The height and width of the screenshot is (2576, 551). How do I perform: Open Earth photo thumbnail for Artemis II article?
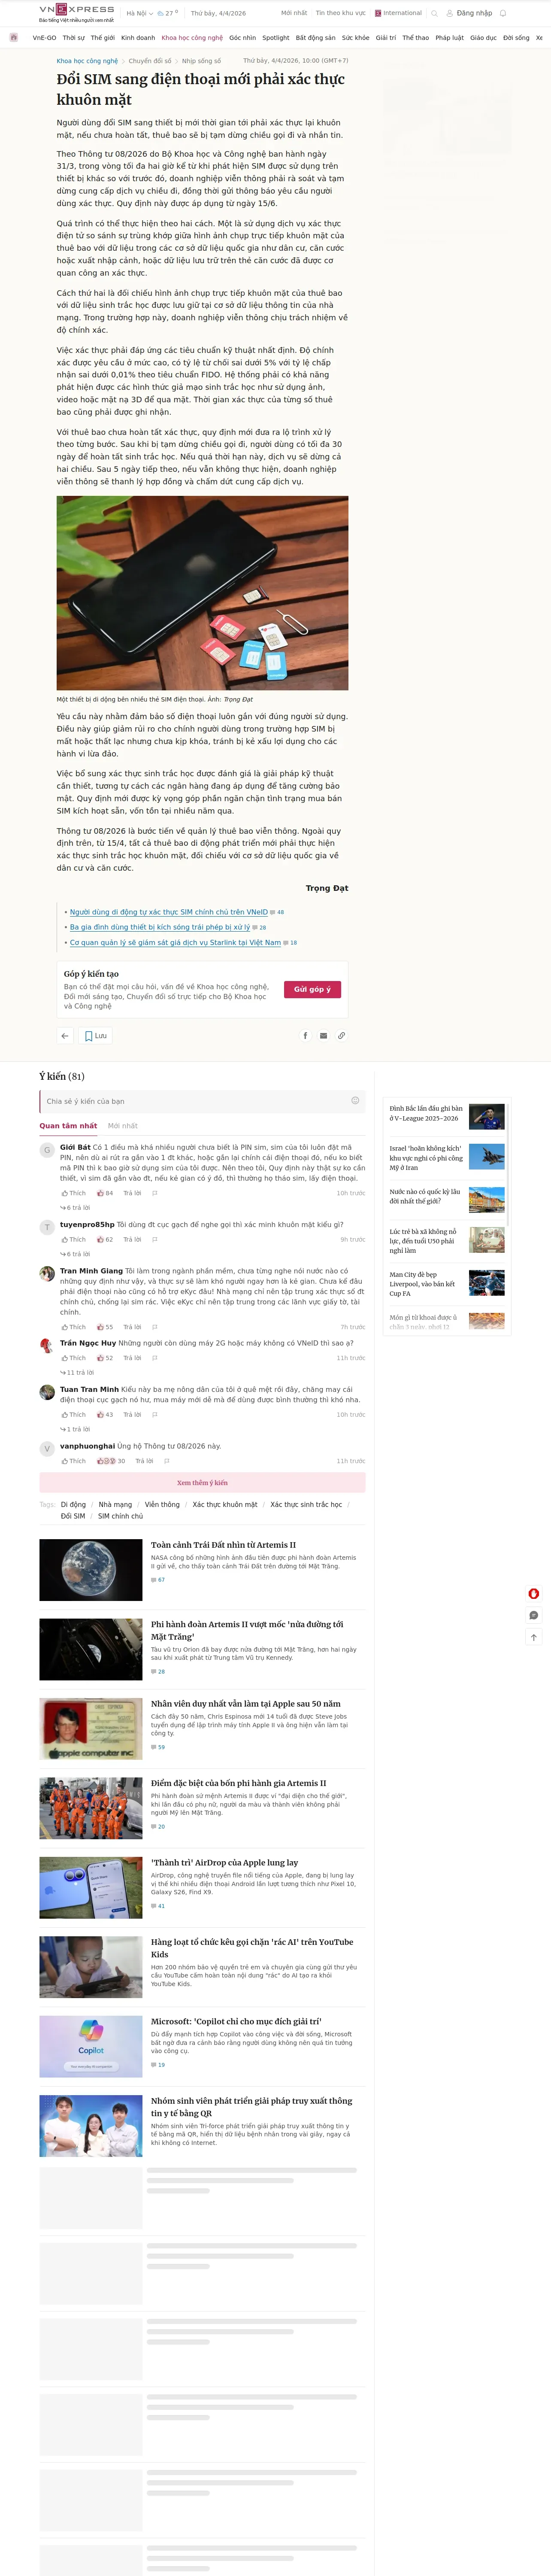pyautogui.click(x=91, y=1570)
